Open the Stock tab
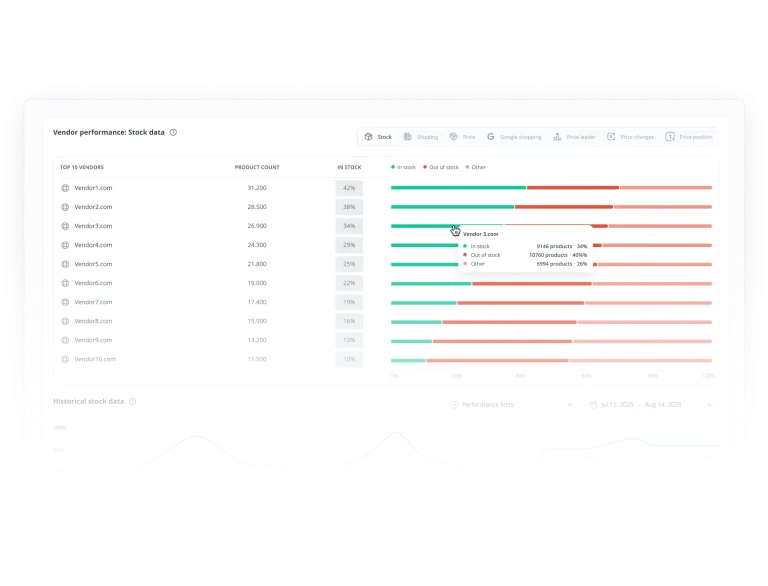 (378, 137)
